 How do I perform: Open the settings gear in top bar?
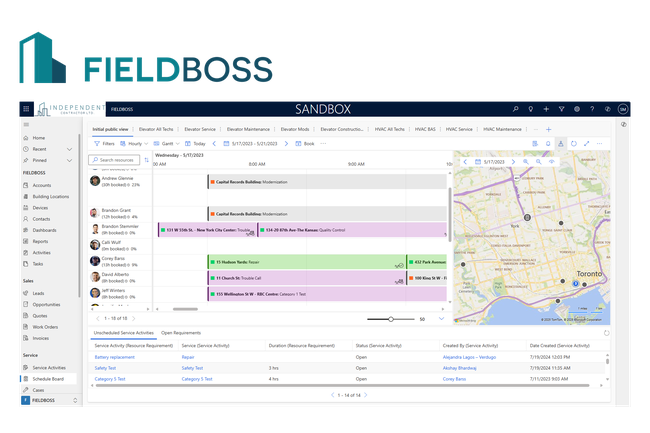click(x=577, y=109)
